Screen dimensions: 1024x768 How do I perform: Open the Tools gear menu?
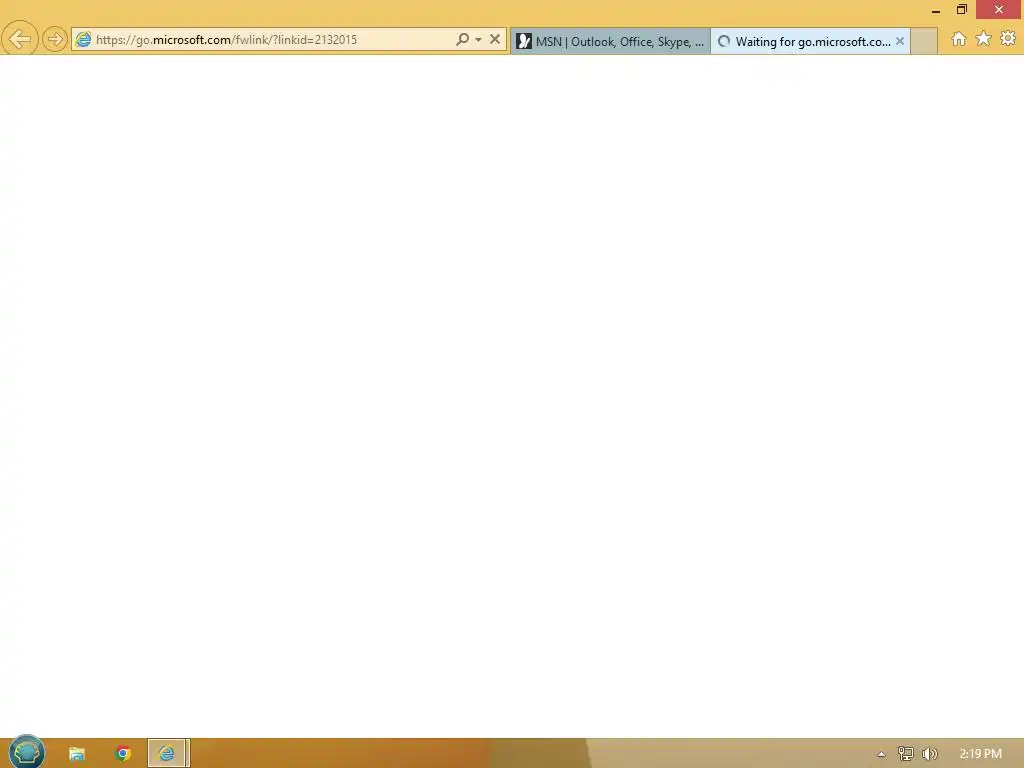[1008, 39]
